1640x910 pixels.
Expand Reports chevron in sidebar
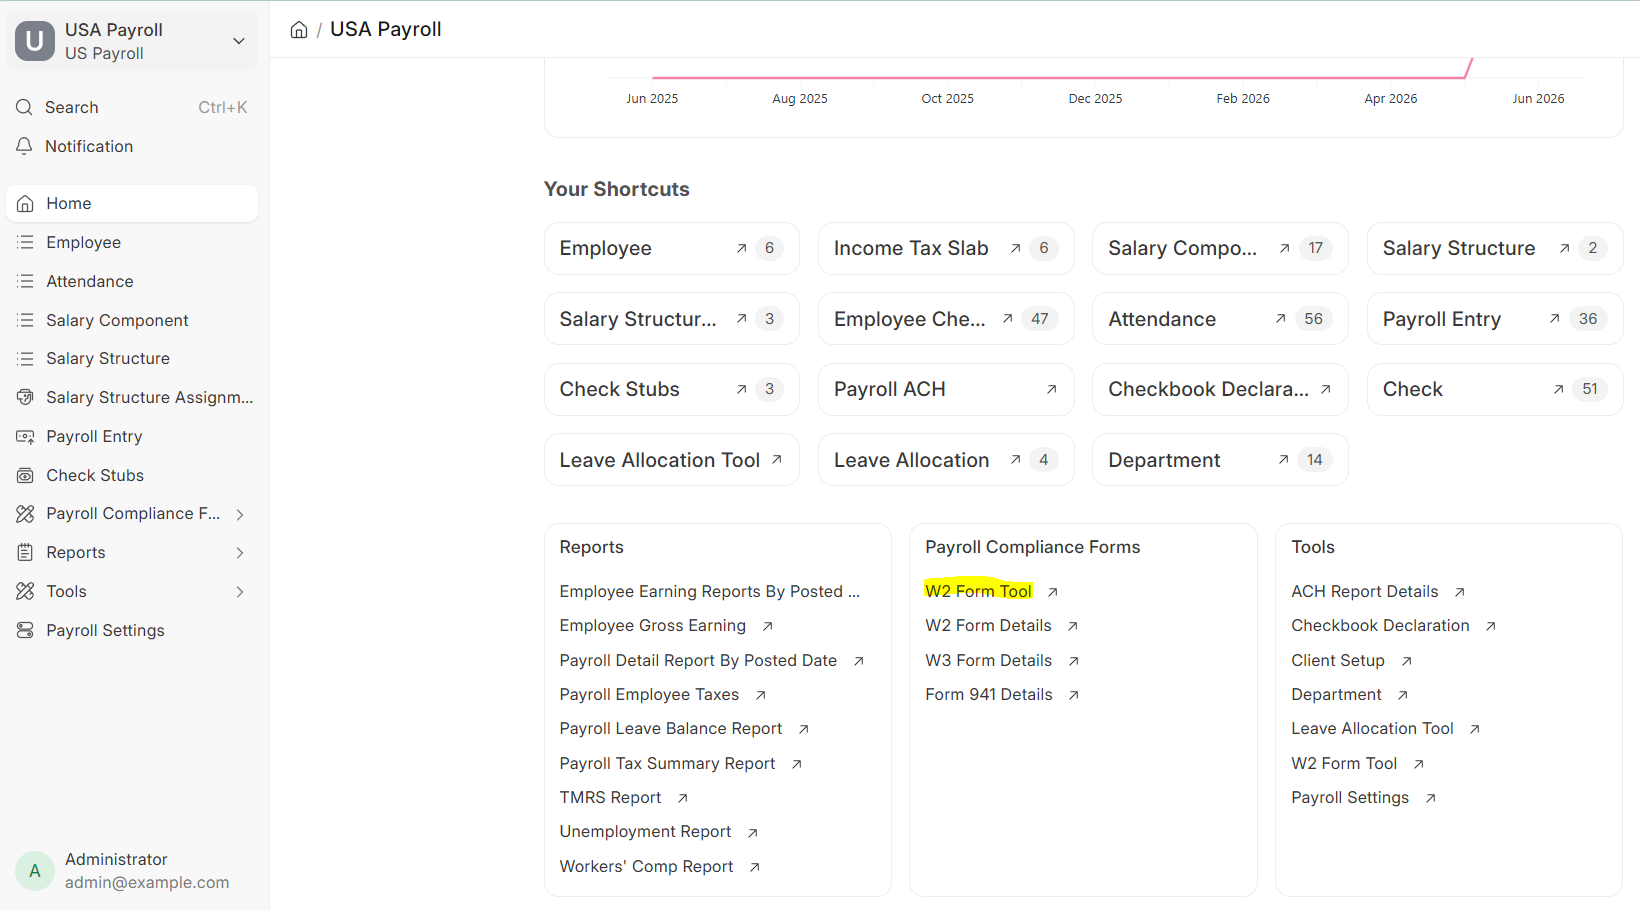tap(240, 553)
